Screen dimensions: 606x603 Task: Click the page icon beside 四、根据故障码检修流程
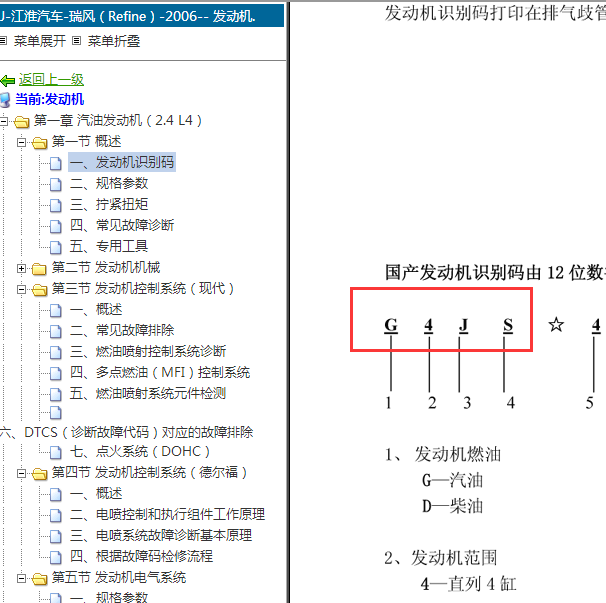click(x=56, y=557)
